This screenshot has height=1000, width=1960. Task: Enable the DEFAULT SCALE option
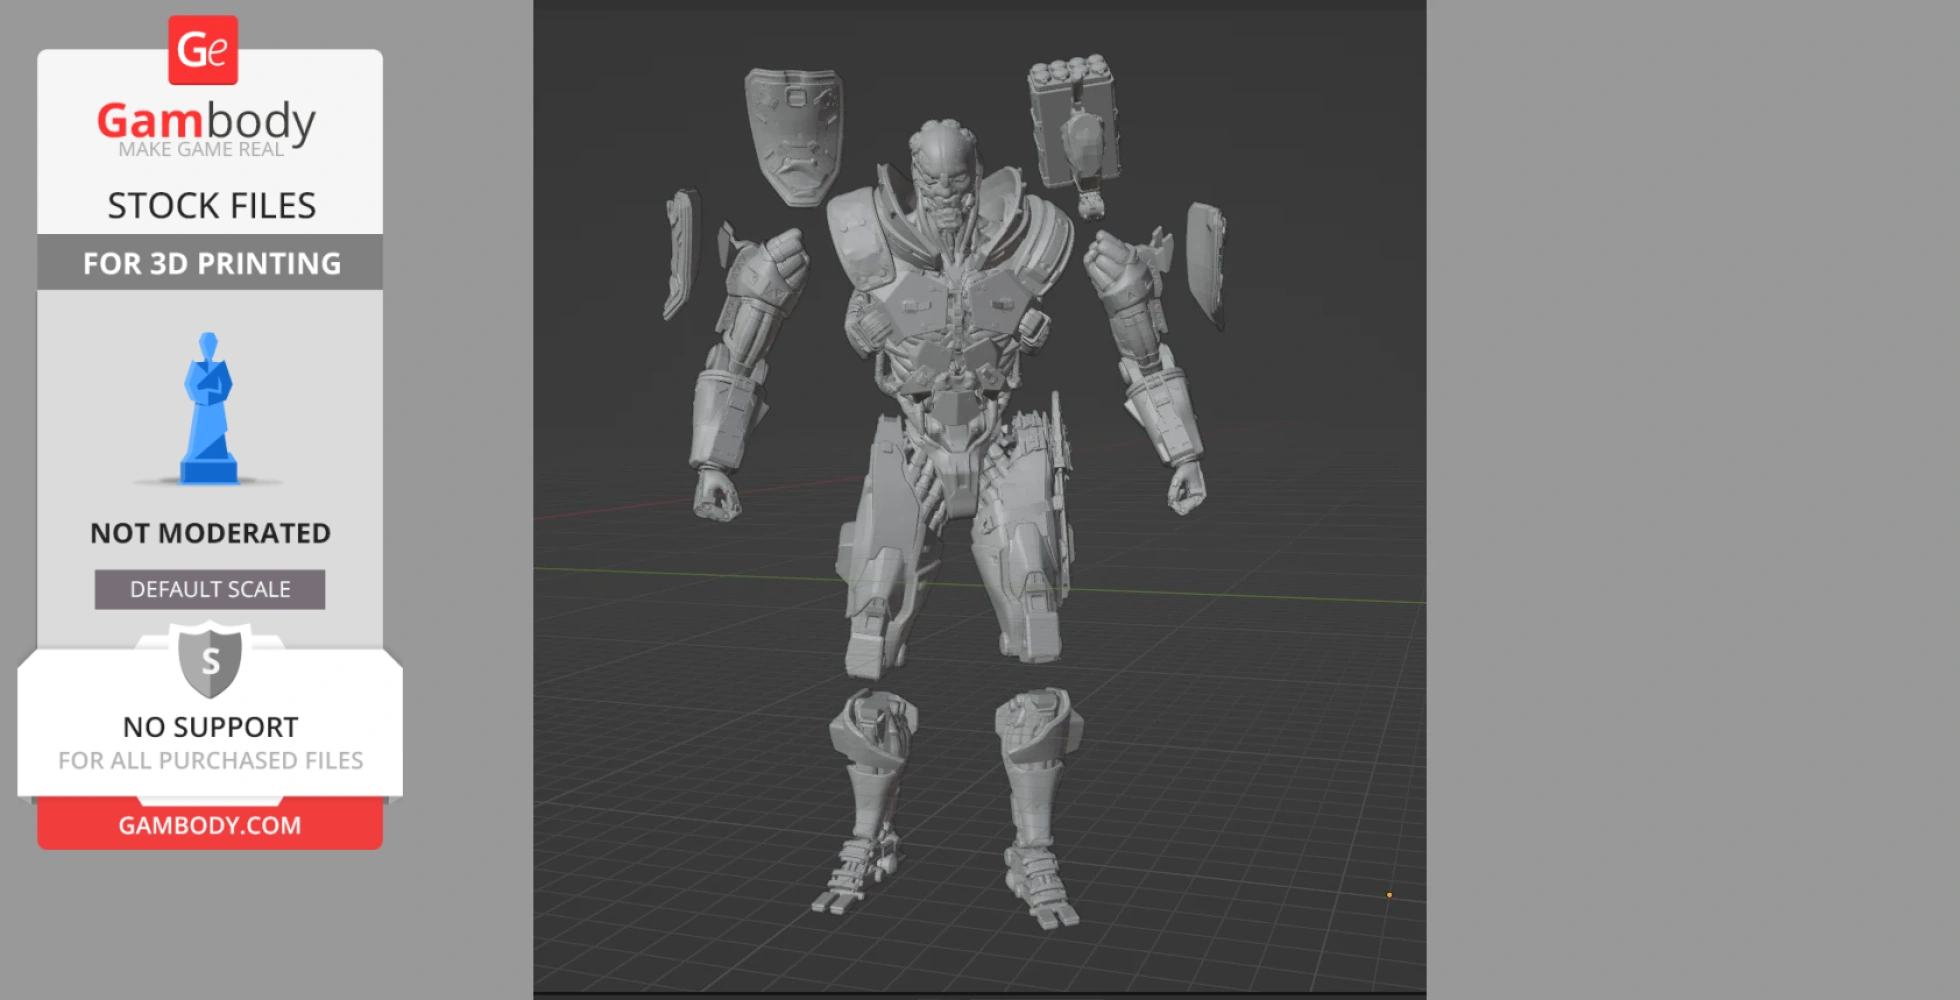(209, 589)
